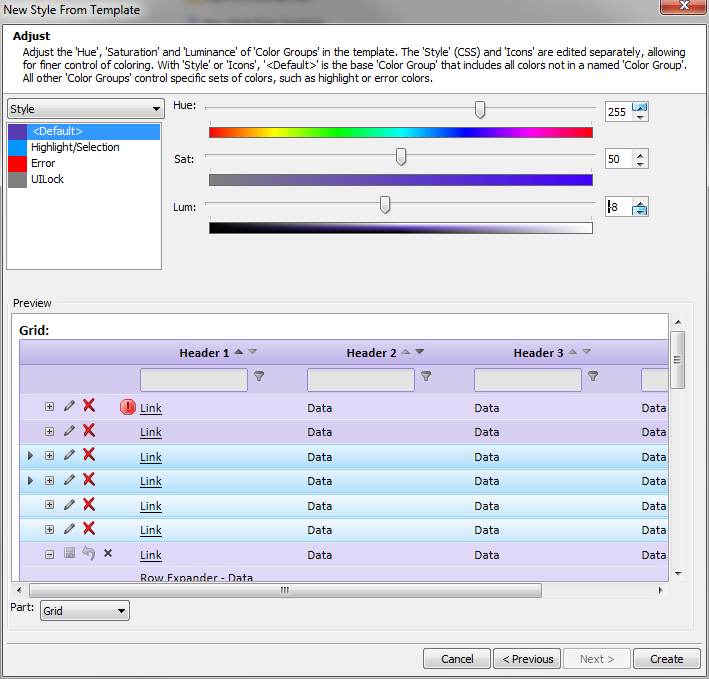Open the Part Grid dropdown

[85, 611]
